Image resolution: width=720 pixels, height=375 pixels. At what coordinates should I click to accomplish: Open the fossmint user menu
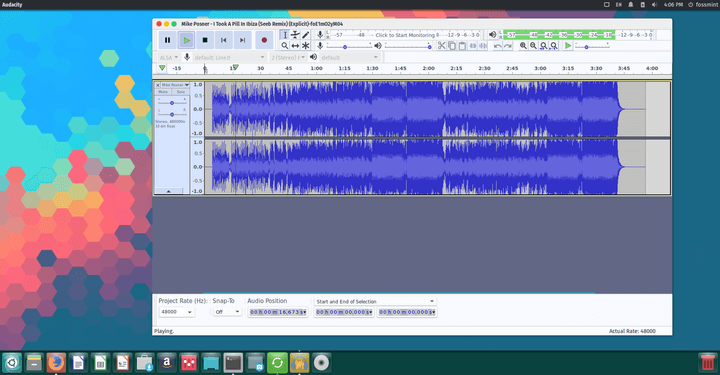pos(703,5)
